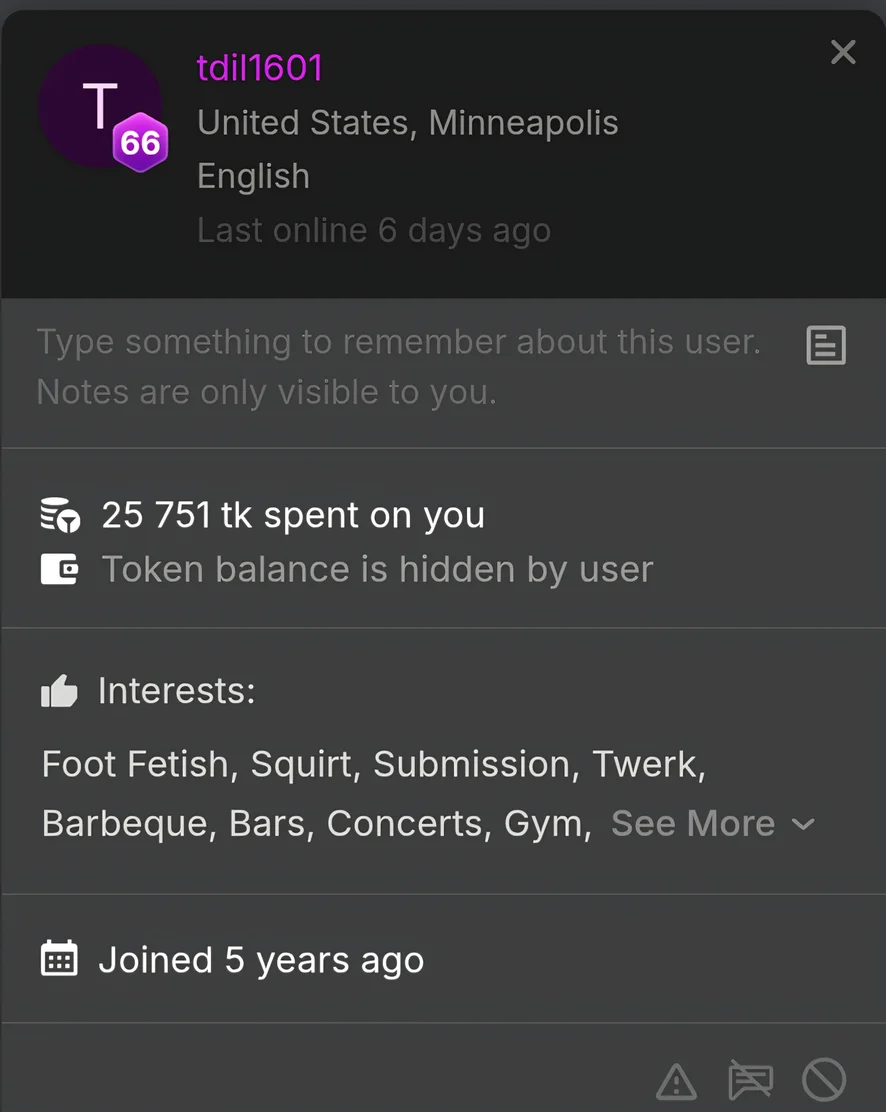Click the Gym interest tag
Screen dimensions: 886x1112
click(543, 825)
